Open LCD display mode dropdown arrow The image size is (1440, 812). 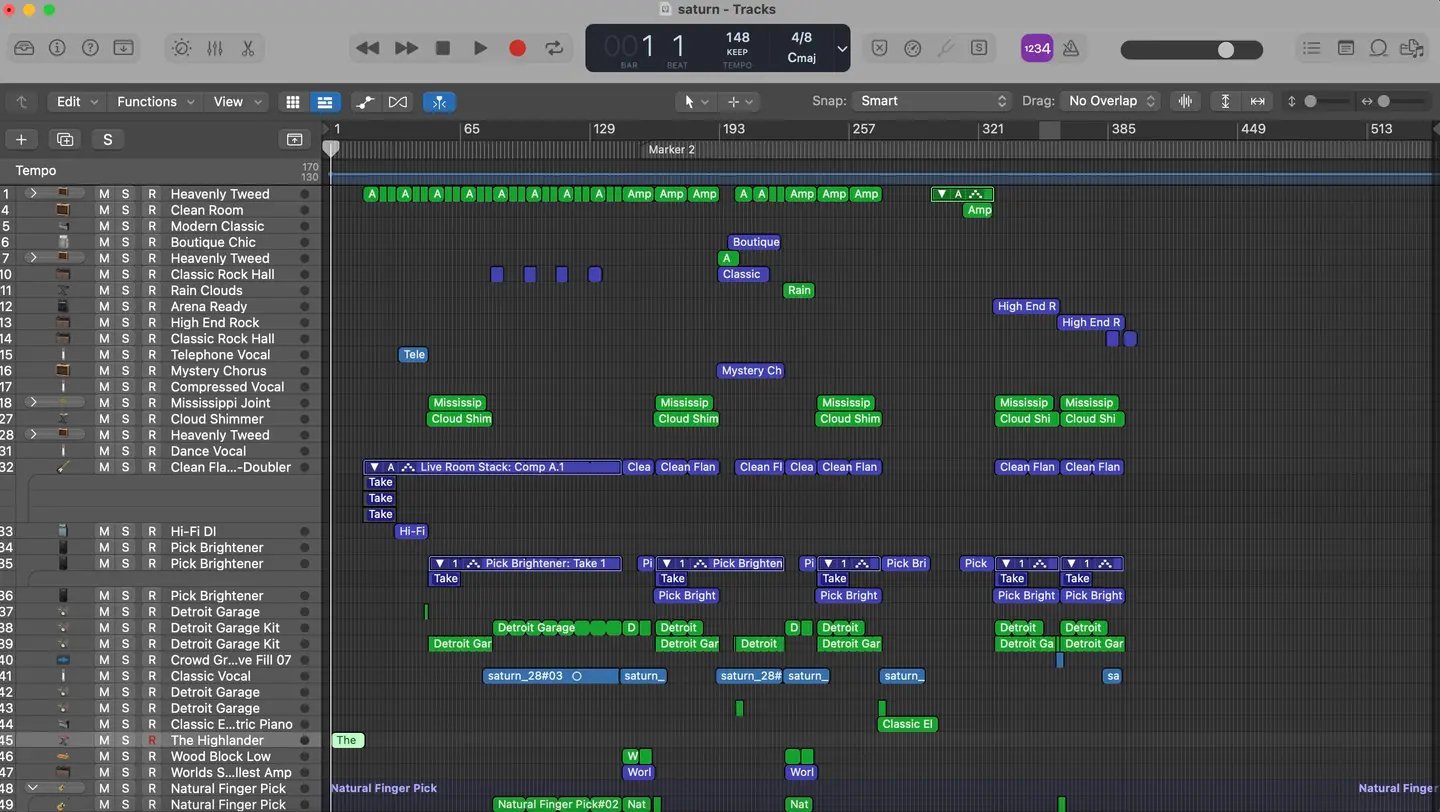click(842, 49)
